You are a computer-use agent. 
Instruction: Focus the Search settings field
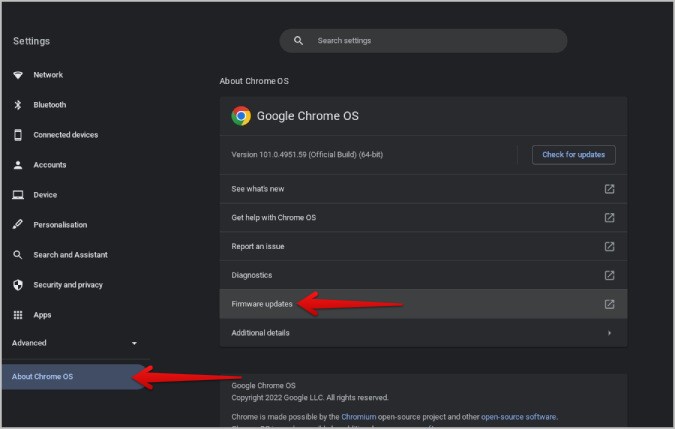423,41
